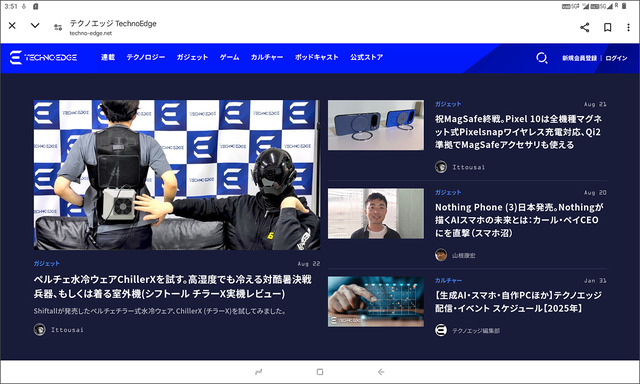
Task: Click Ittousai author avatar under main article
Action: (40, 329)
